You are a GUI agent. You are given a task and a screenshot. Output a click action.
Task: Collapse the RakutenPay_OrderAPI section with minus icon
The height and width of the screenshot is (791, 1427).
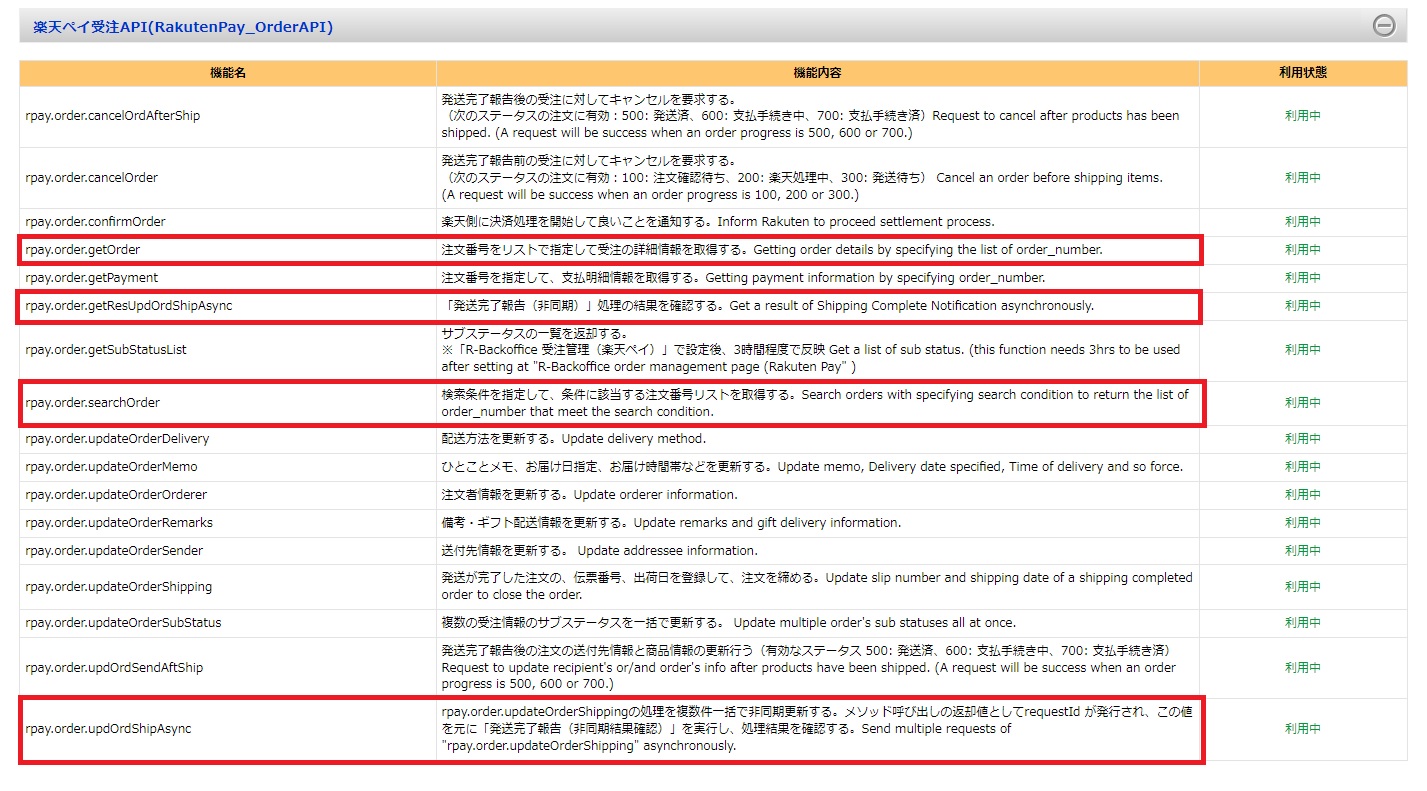(x=1384, y=26)
